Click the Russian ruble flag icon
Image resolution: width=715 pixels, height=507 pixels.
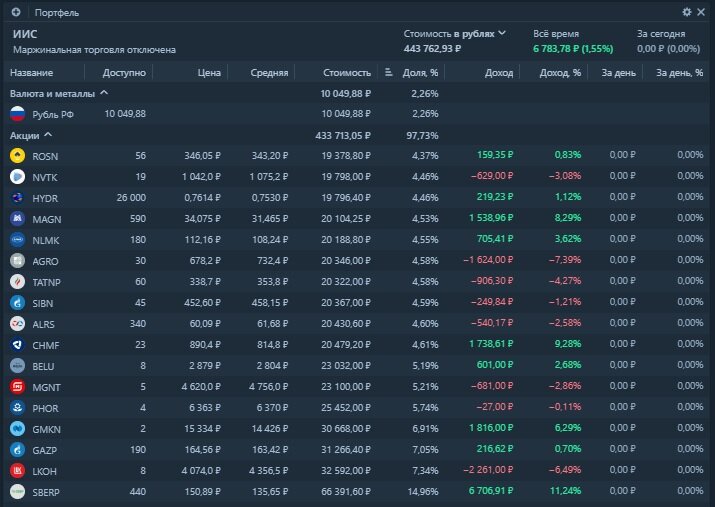click(x=17, y=114)
